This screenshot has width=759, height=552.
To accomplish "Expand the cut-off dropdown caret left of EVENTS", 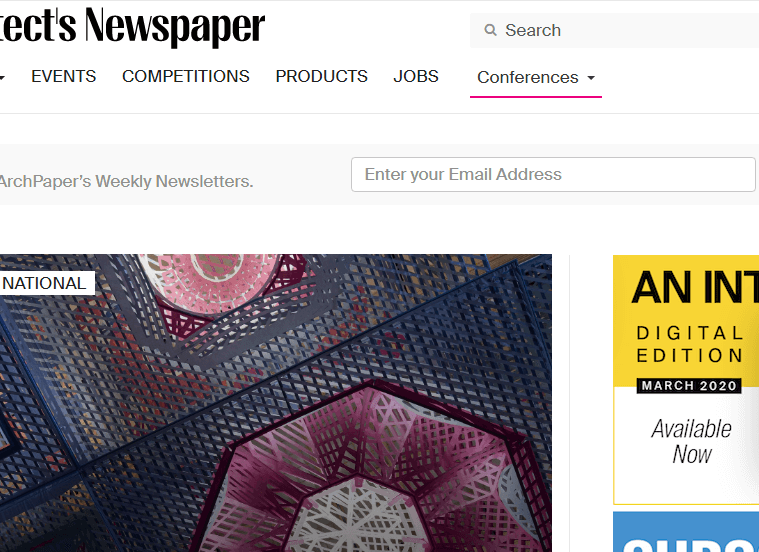I will pyautogui.click(x=2, y=77).
